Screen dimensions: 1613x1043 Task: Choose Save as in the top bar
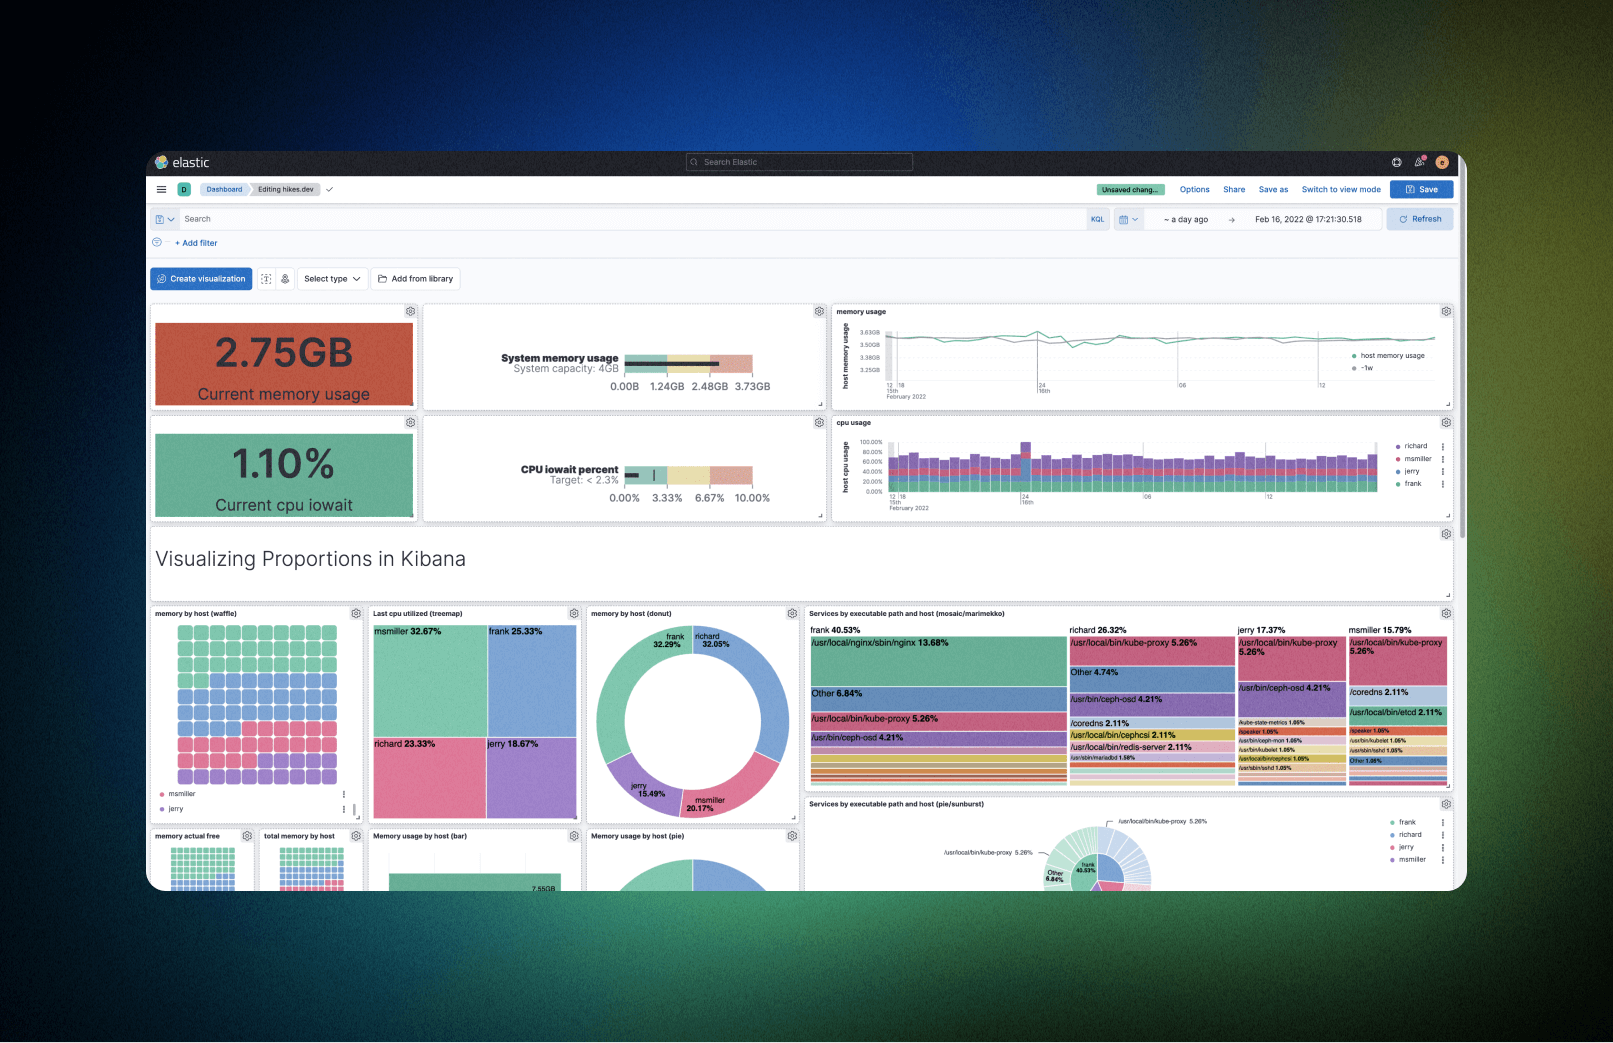click(x=1273, y=189)
